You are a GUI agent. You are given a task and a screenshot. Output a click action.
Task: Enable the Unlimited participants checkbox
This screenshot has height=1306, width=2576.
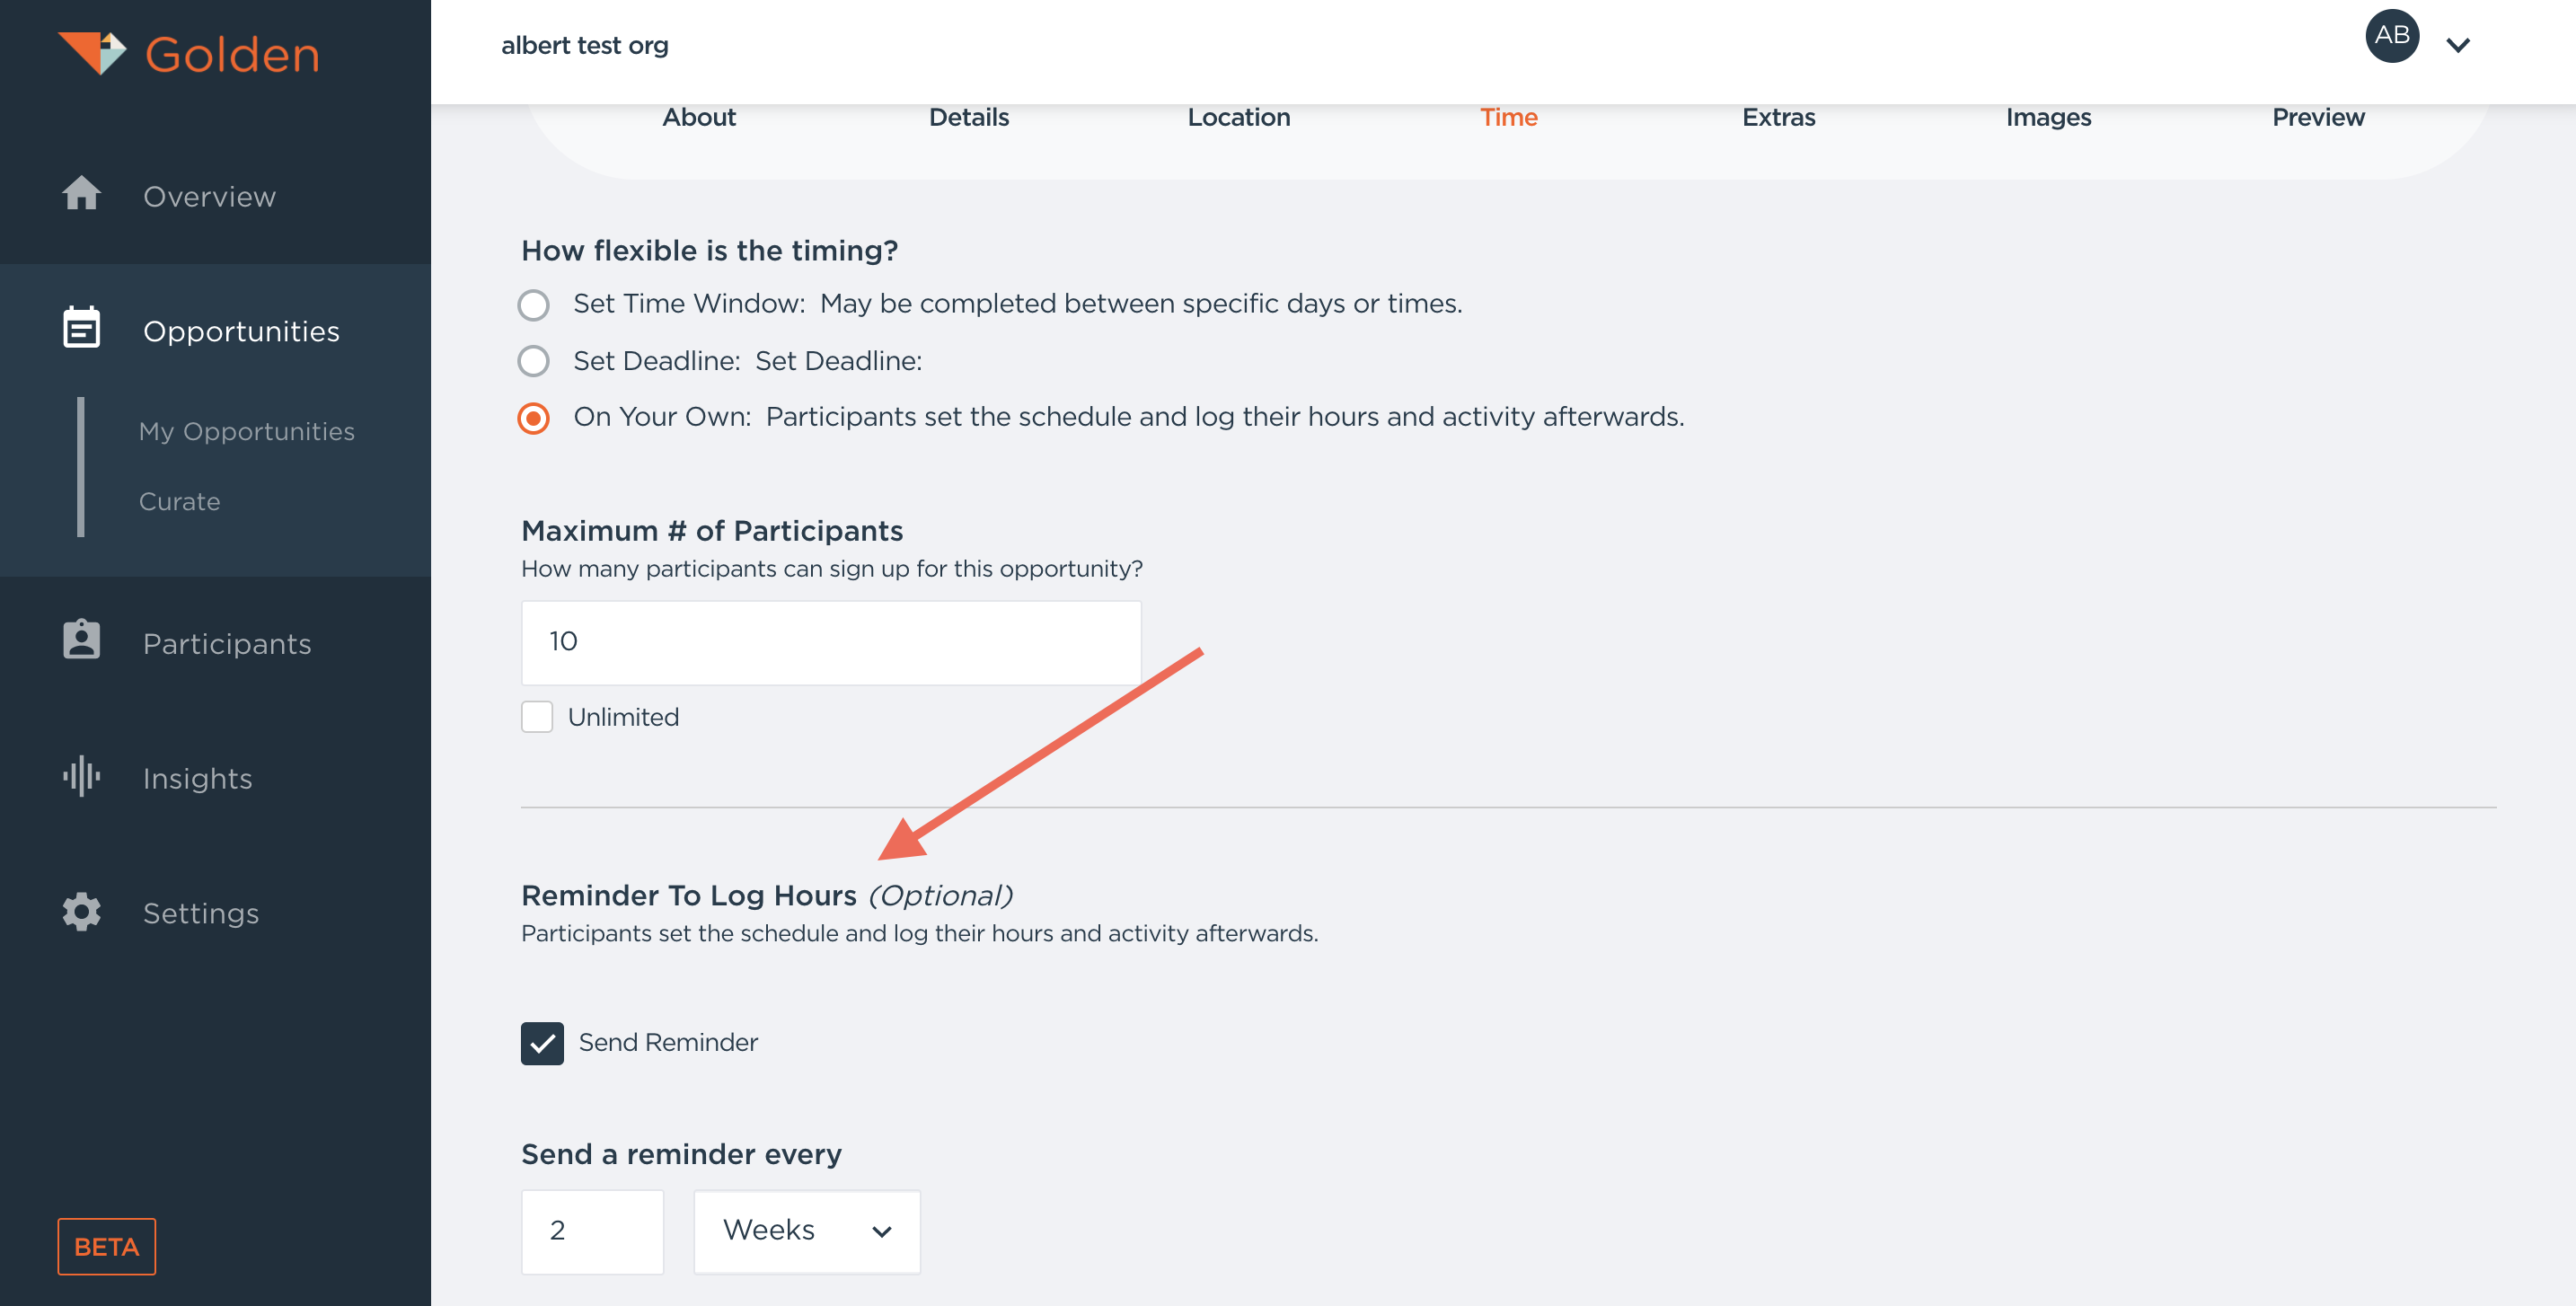[x=537, y=717]
